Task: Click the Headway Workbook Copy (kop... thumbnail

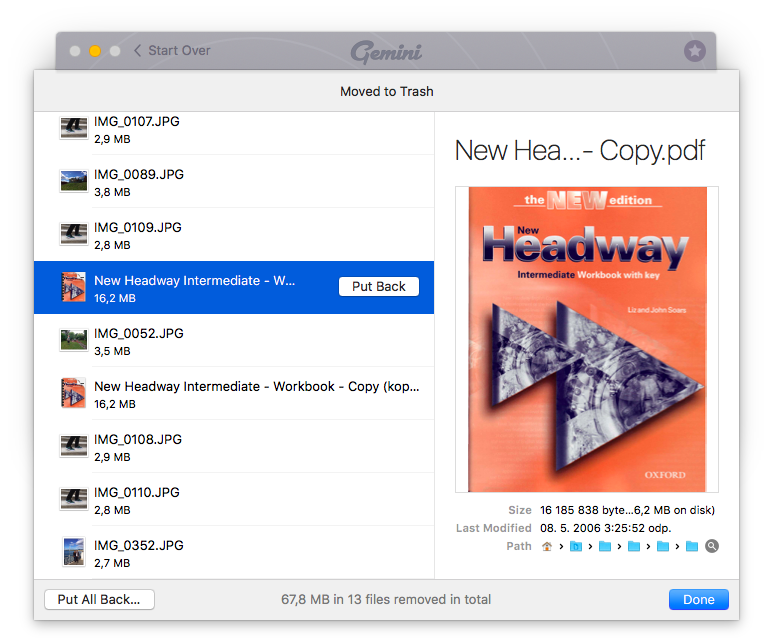Action: click(x=73, y=393)
